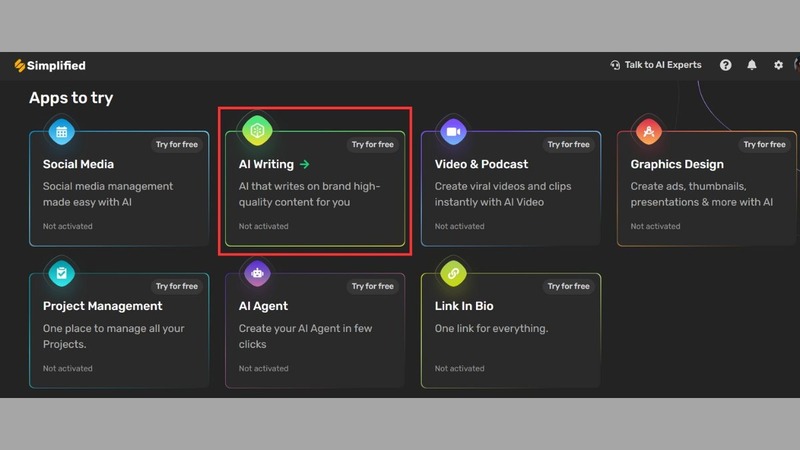
Task: Click the 'Apps to try' heading
Action: point(71,97)
